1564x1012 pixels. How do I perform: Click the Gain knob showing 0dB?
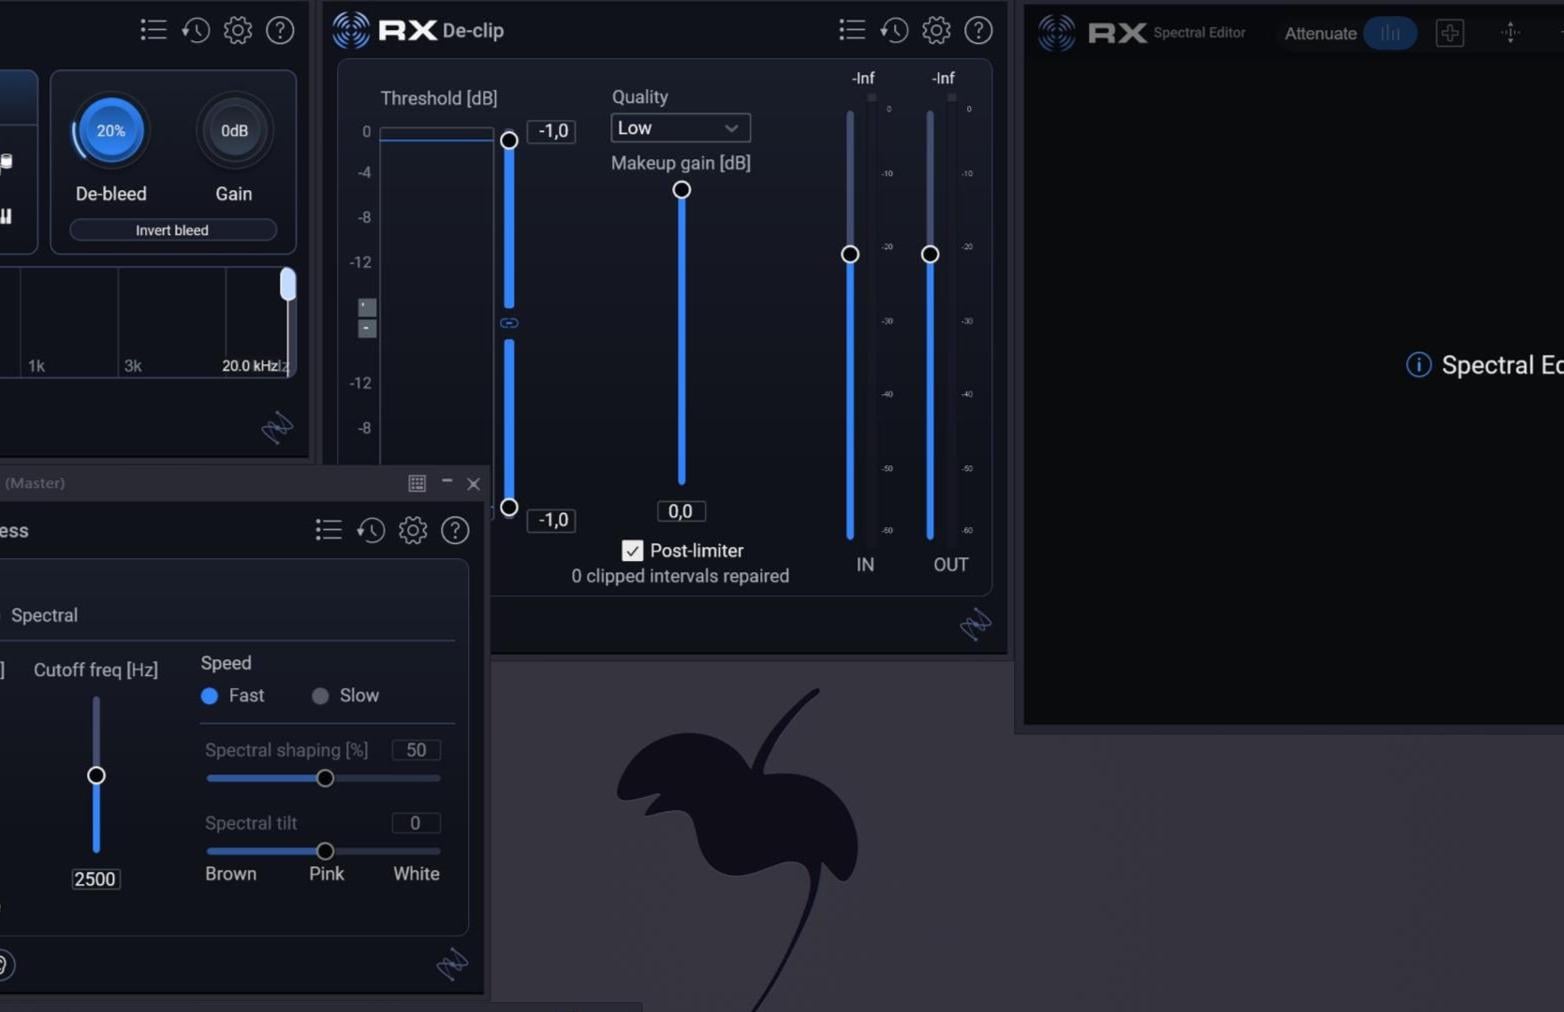(234, 130)
